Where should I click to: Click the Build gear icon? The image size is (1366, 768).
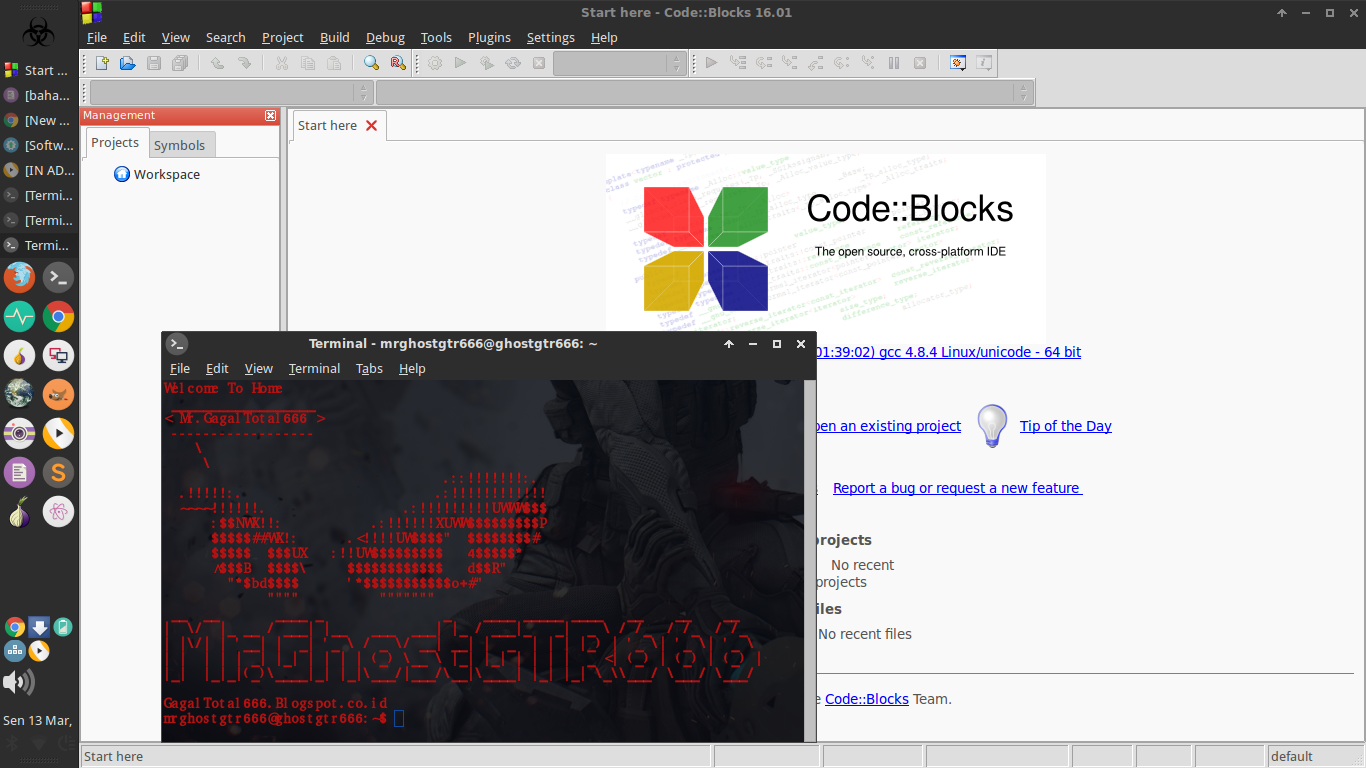tap(435, 63)
